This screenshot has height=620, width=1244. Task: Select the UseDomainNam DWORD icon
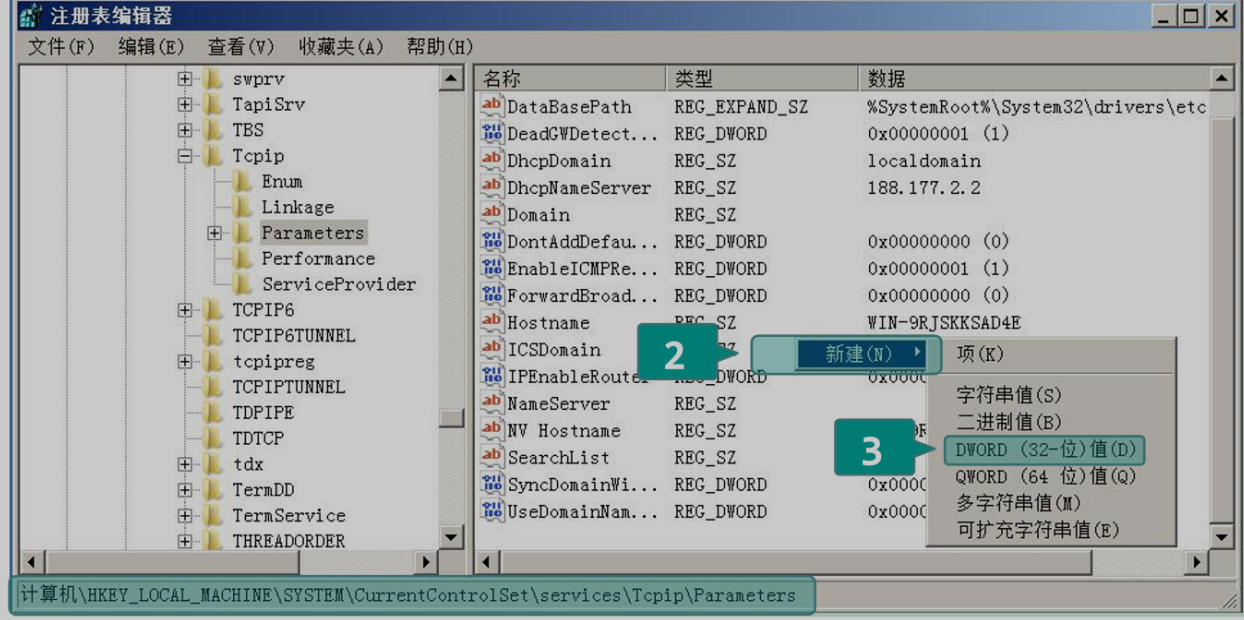(x=492, y=511)
